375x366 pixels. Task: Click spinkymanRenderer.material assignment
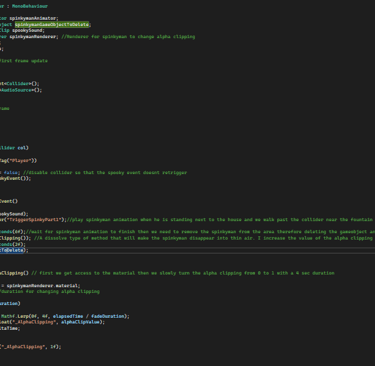pos(42,286)
